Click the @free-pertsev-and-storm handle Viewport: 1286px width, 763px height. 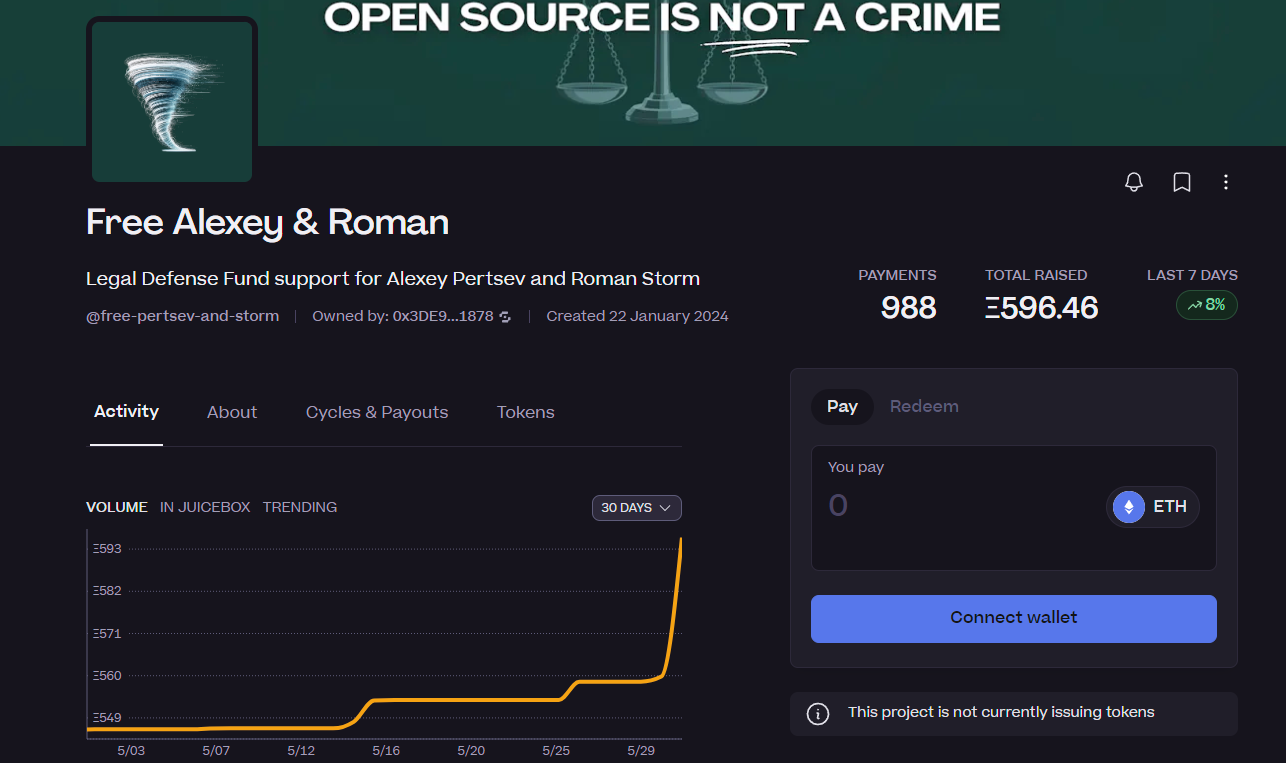[183, 316]
